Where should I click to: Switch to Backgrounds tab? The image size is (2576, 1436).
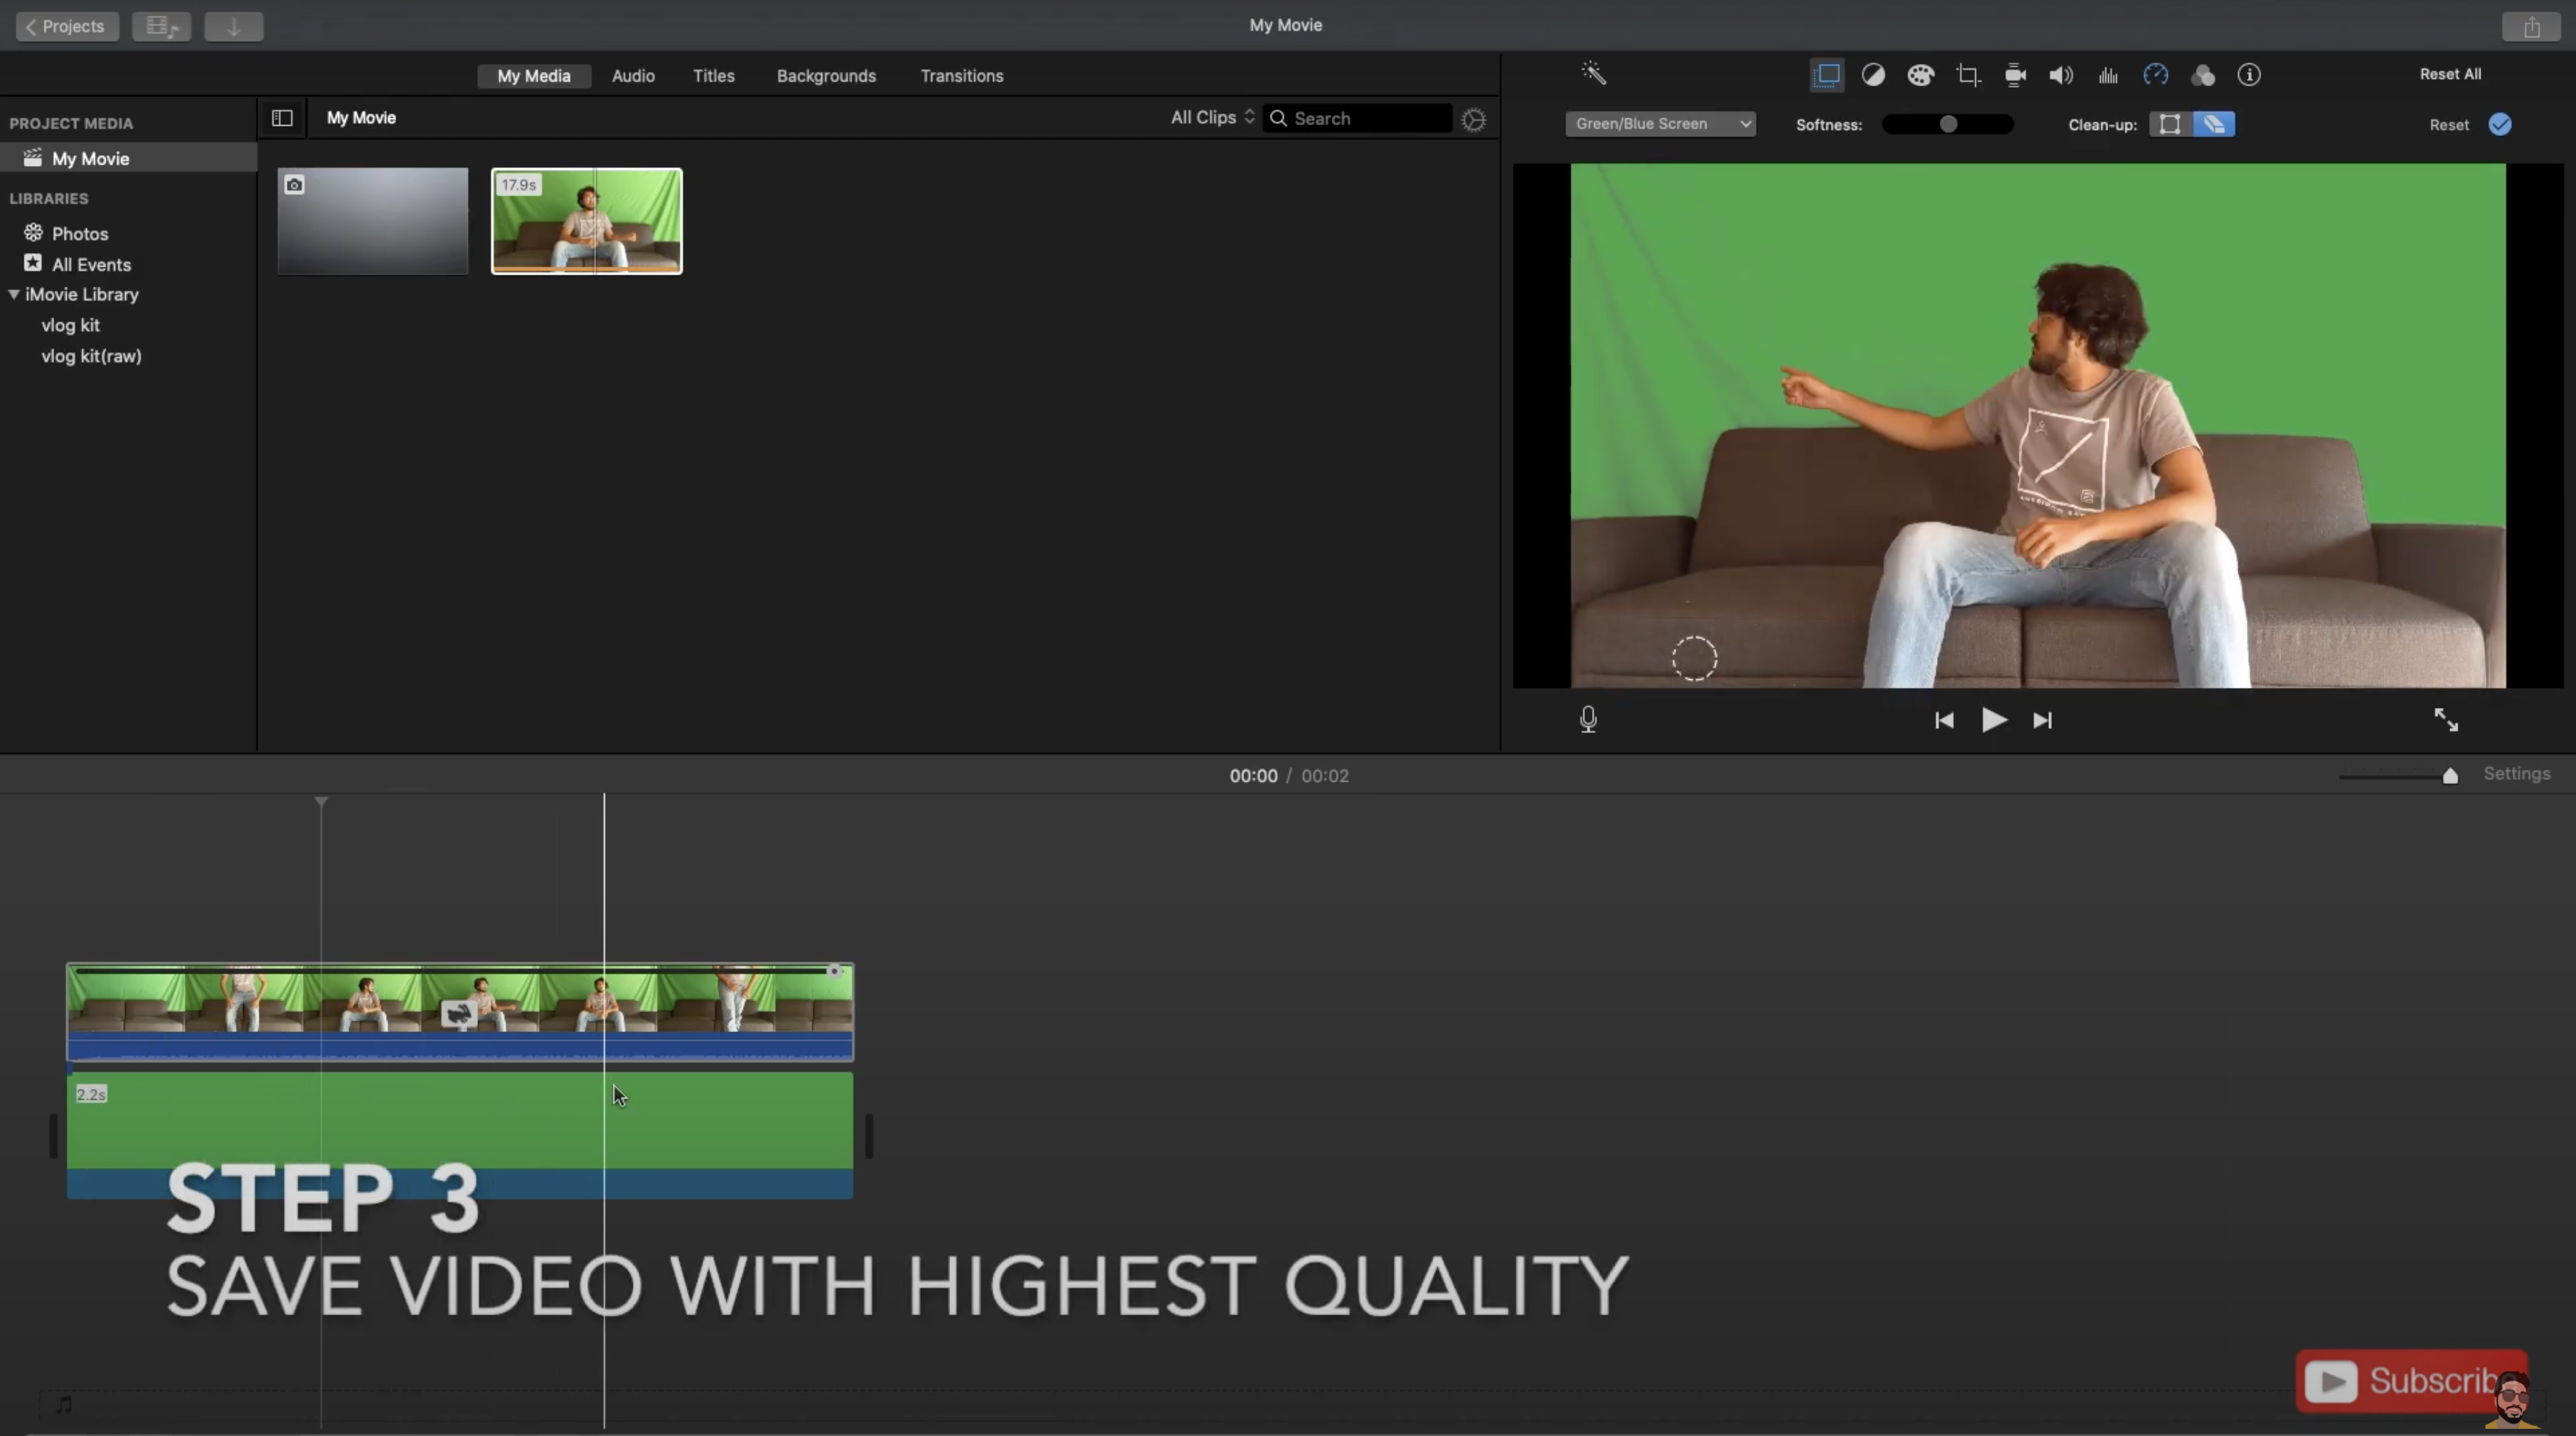point(826,76)
